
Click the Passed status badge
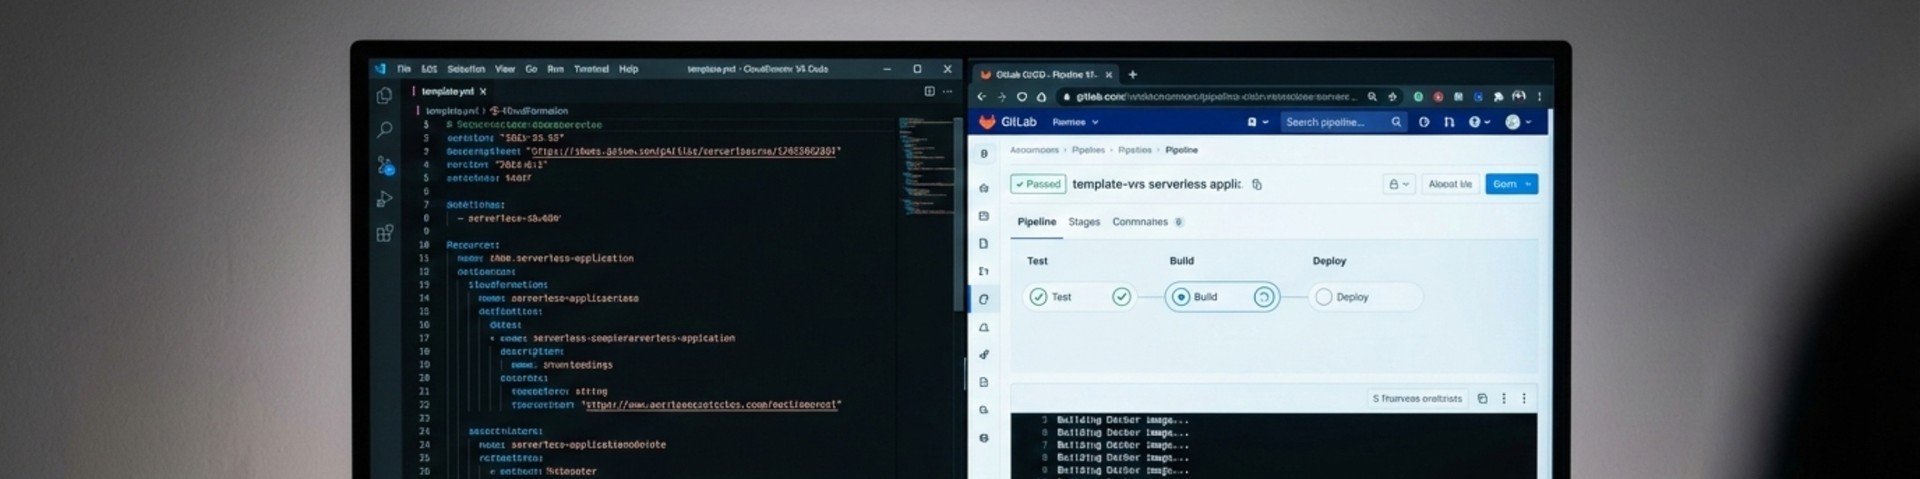coord(1038,184)
